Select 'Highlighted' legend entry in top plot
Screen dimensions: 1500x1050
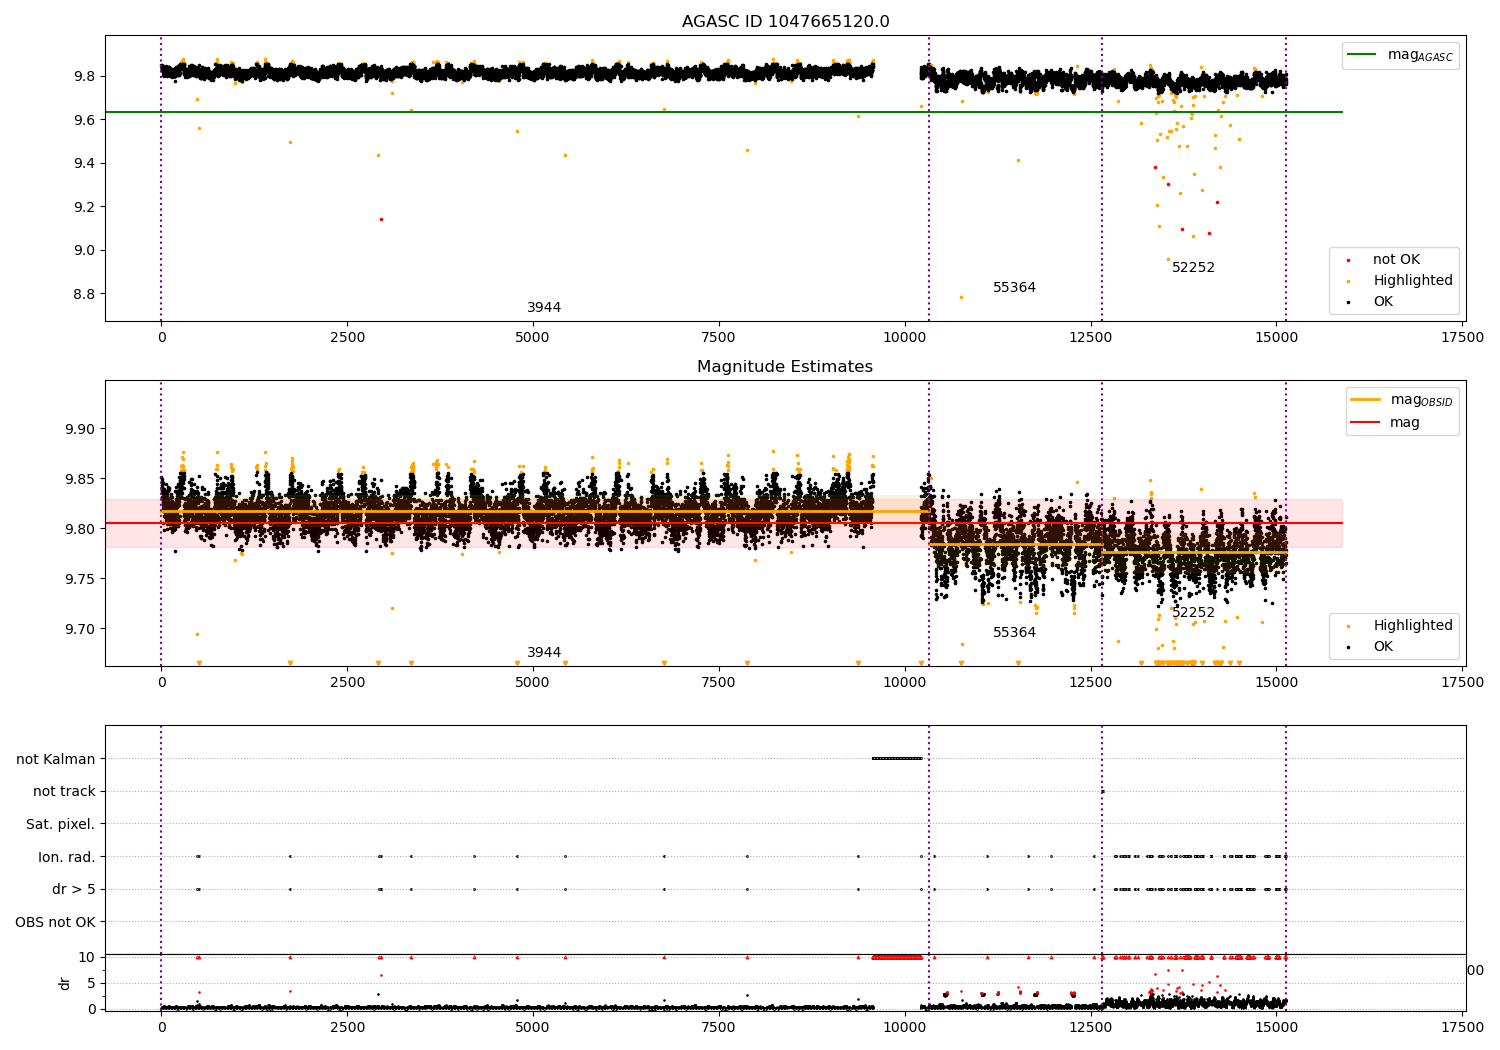[1412, 281]
